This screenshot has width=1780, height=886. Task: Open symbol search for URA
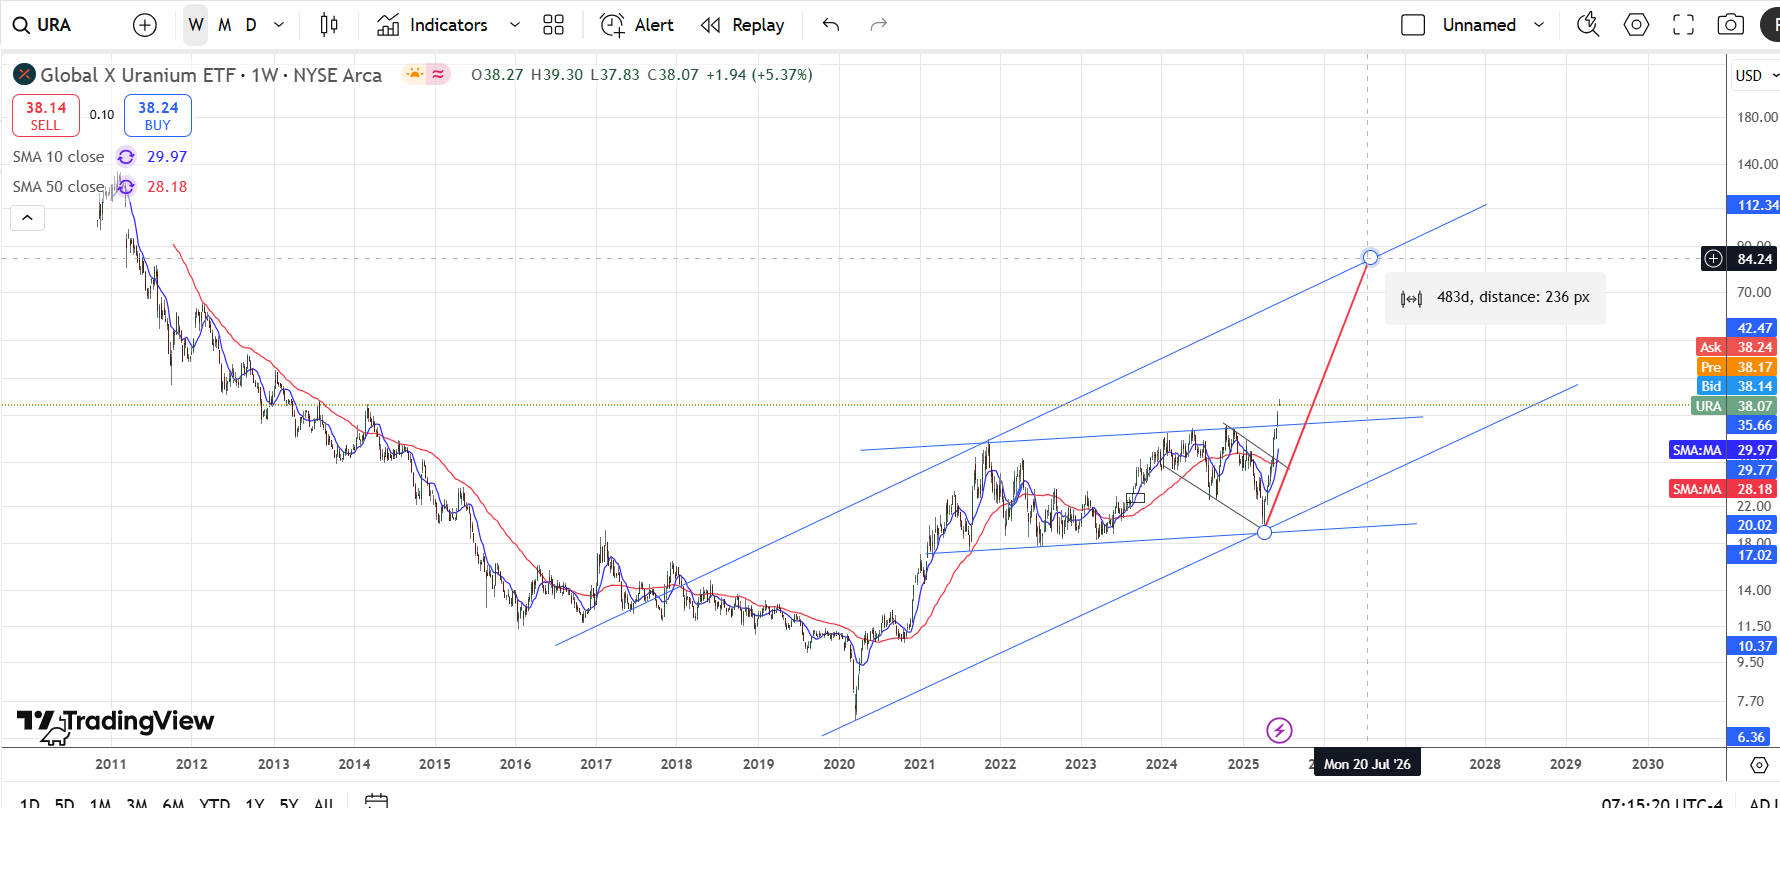[x=43, y=25]
